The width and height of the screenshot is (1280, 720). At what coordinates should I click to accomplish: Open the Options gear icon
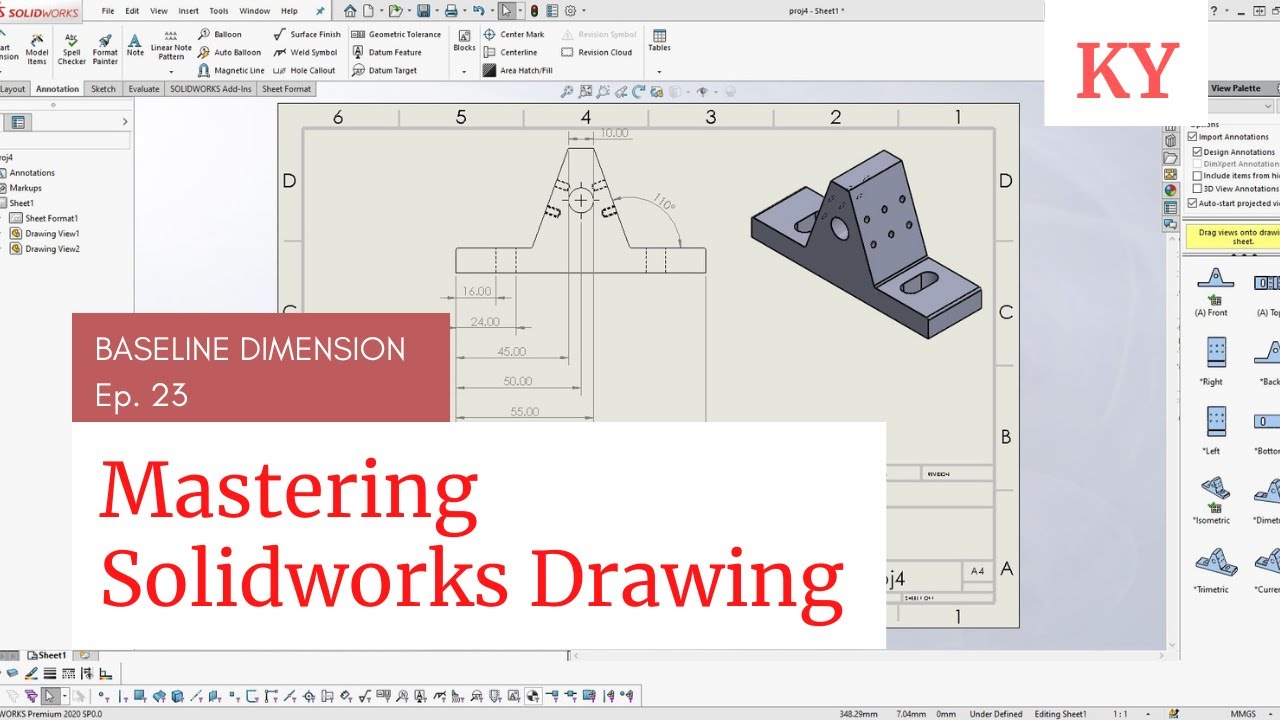tap(570, 11)
